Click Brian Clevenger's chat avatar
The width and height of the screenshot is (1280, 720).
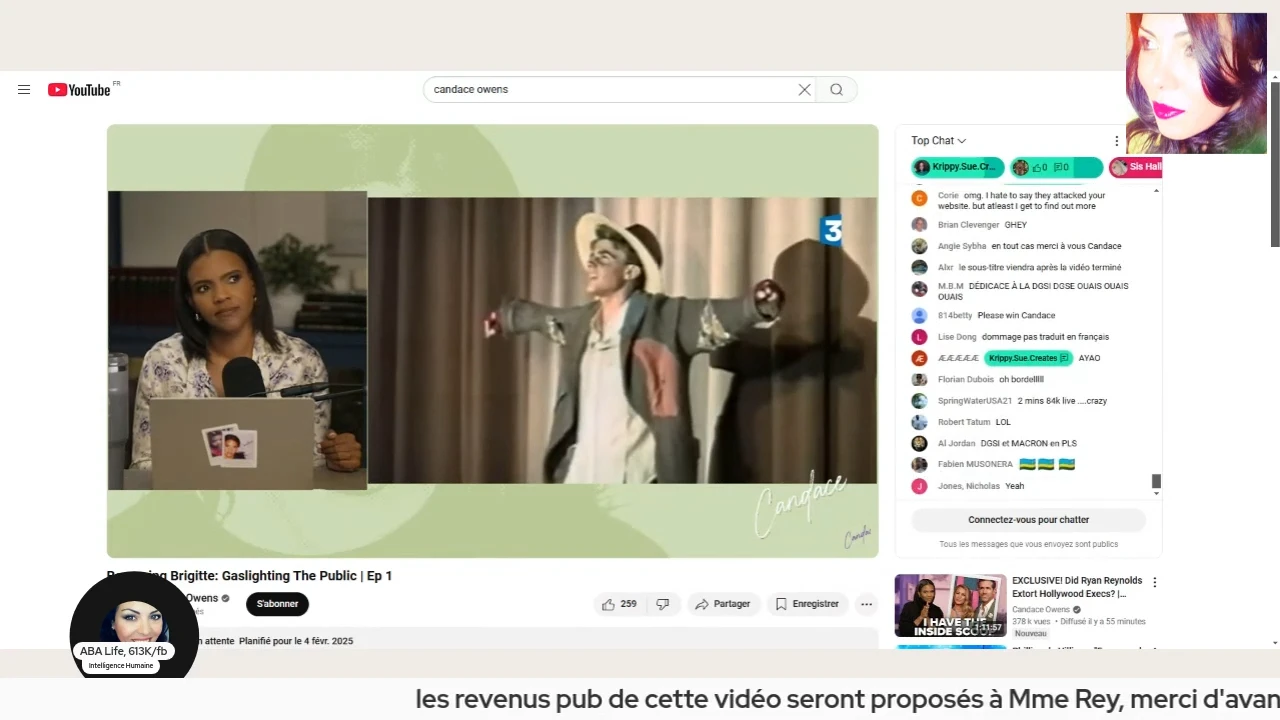coord(919,225)
